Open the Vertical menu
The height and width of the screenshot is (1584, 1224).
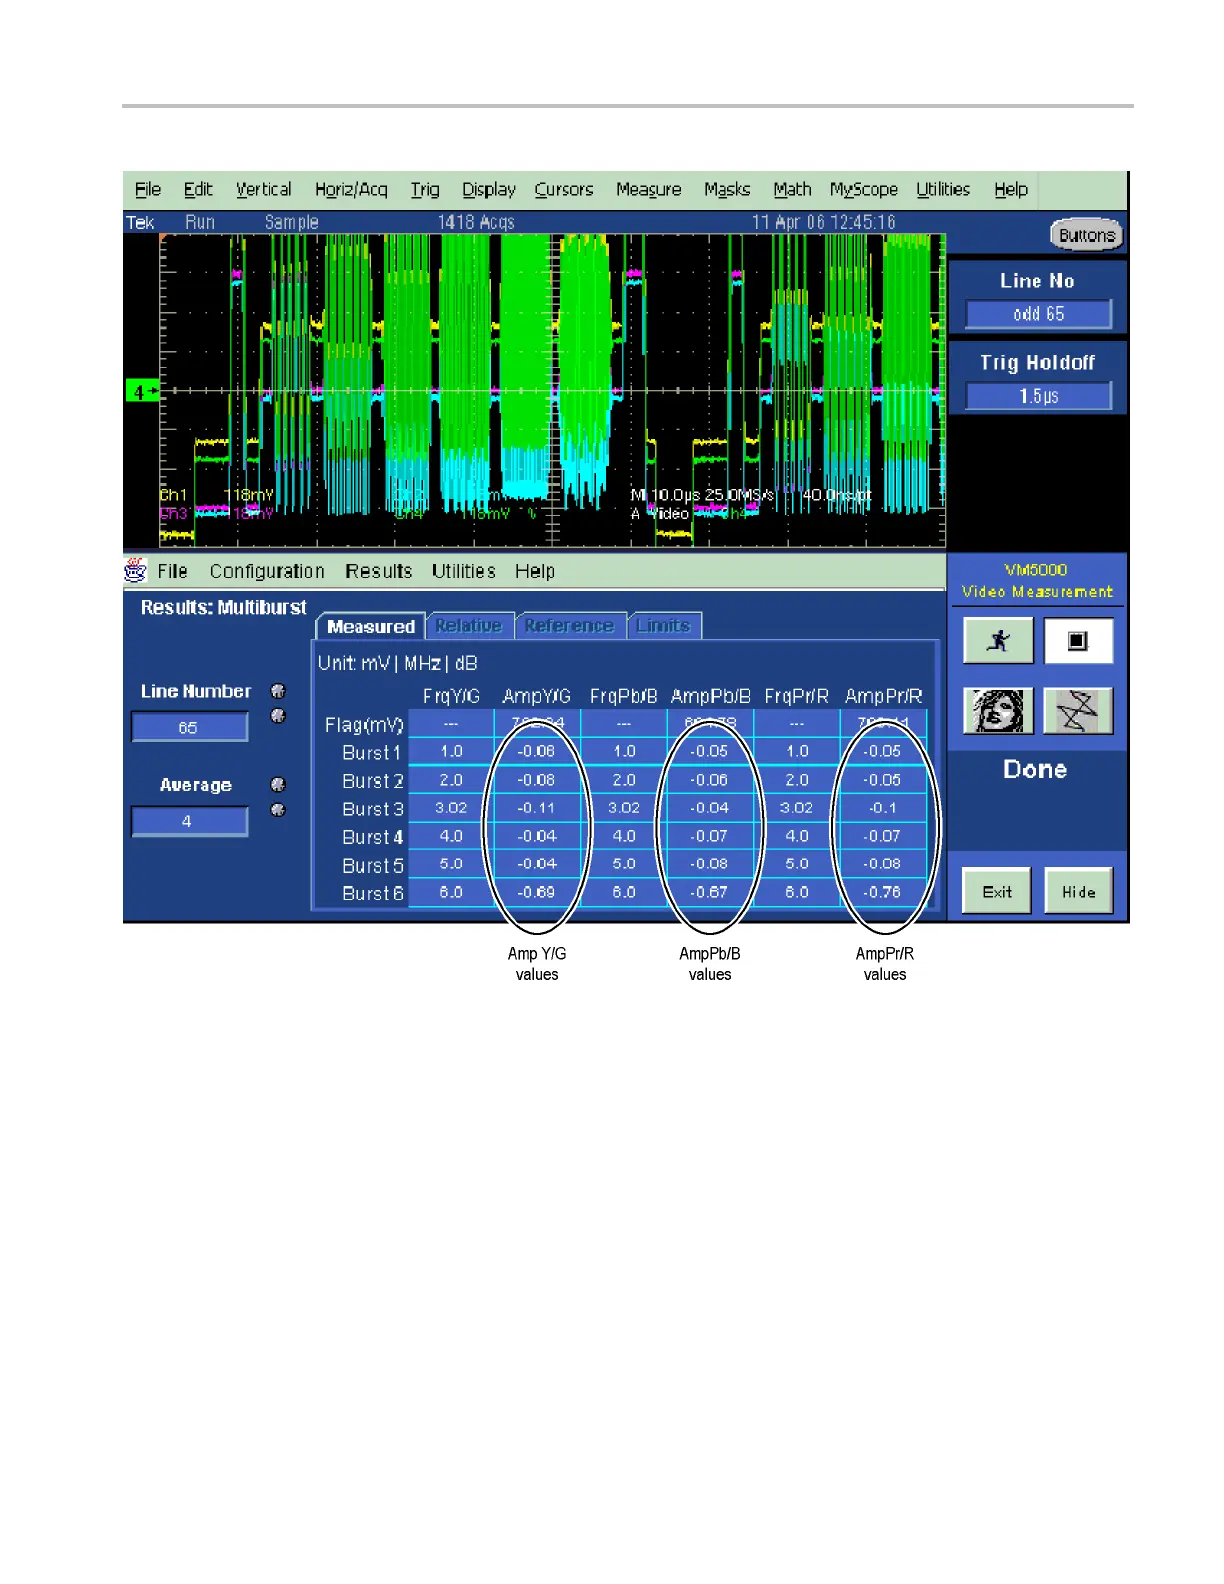[263, 189]
